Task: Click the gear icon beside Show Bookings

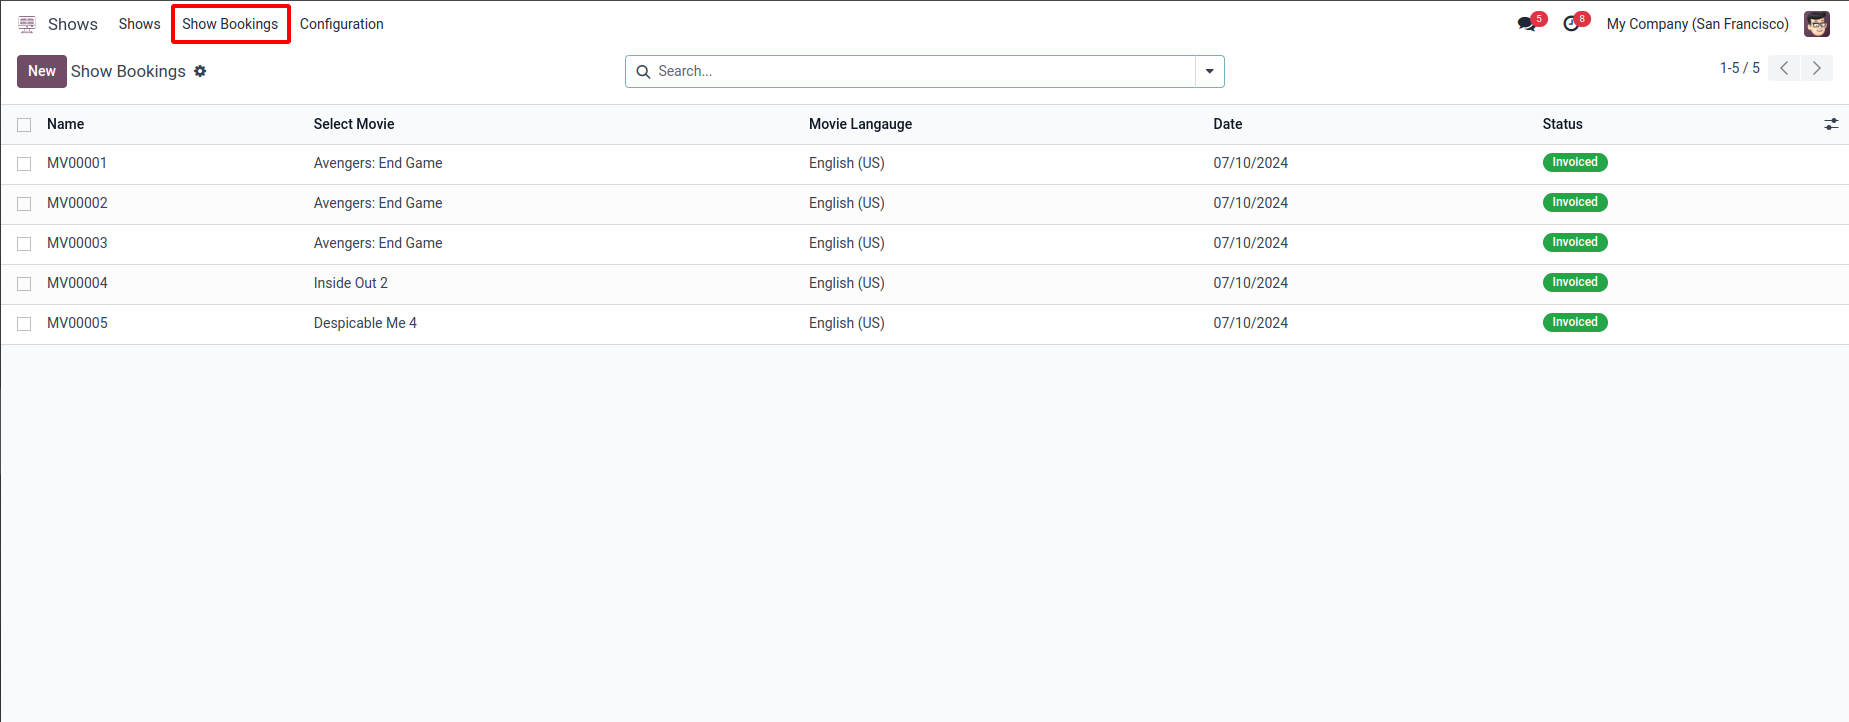Action: click(x=200, y=71)
